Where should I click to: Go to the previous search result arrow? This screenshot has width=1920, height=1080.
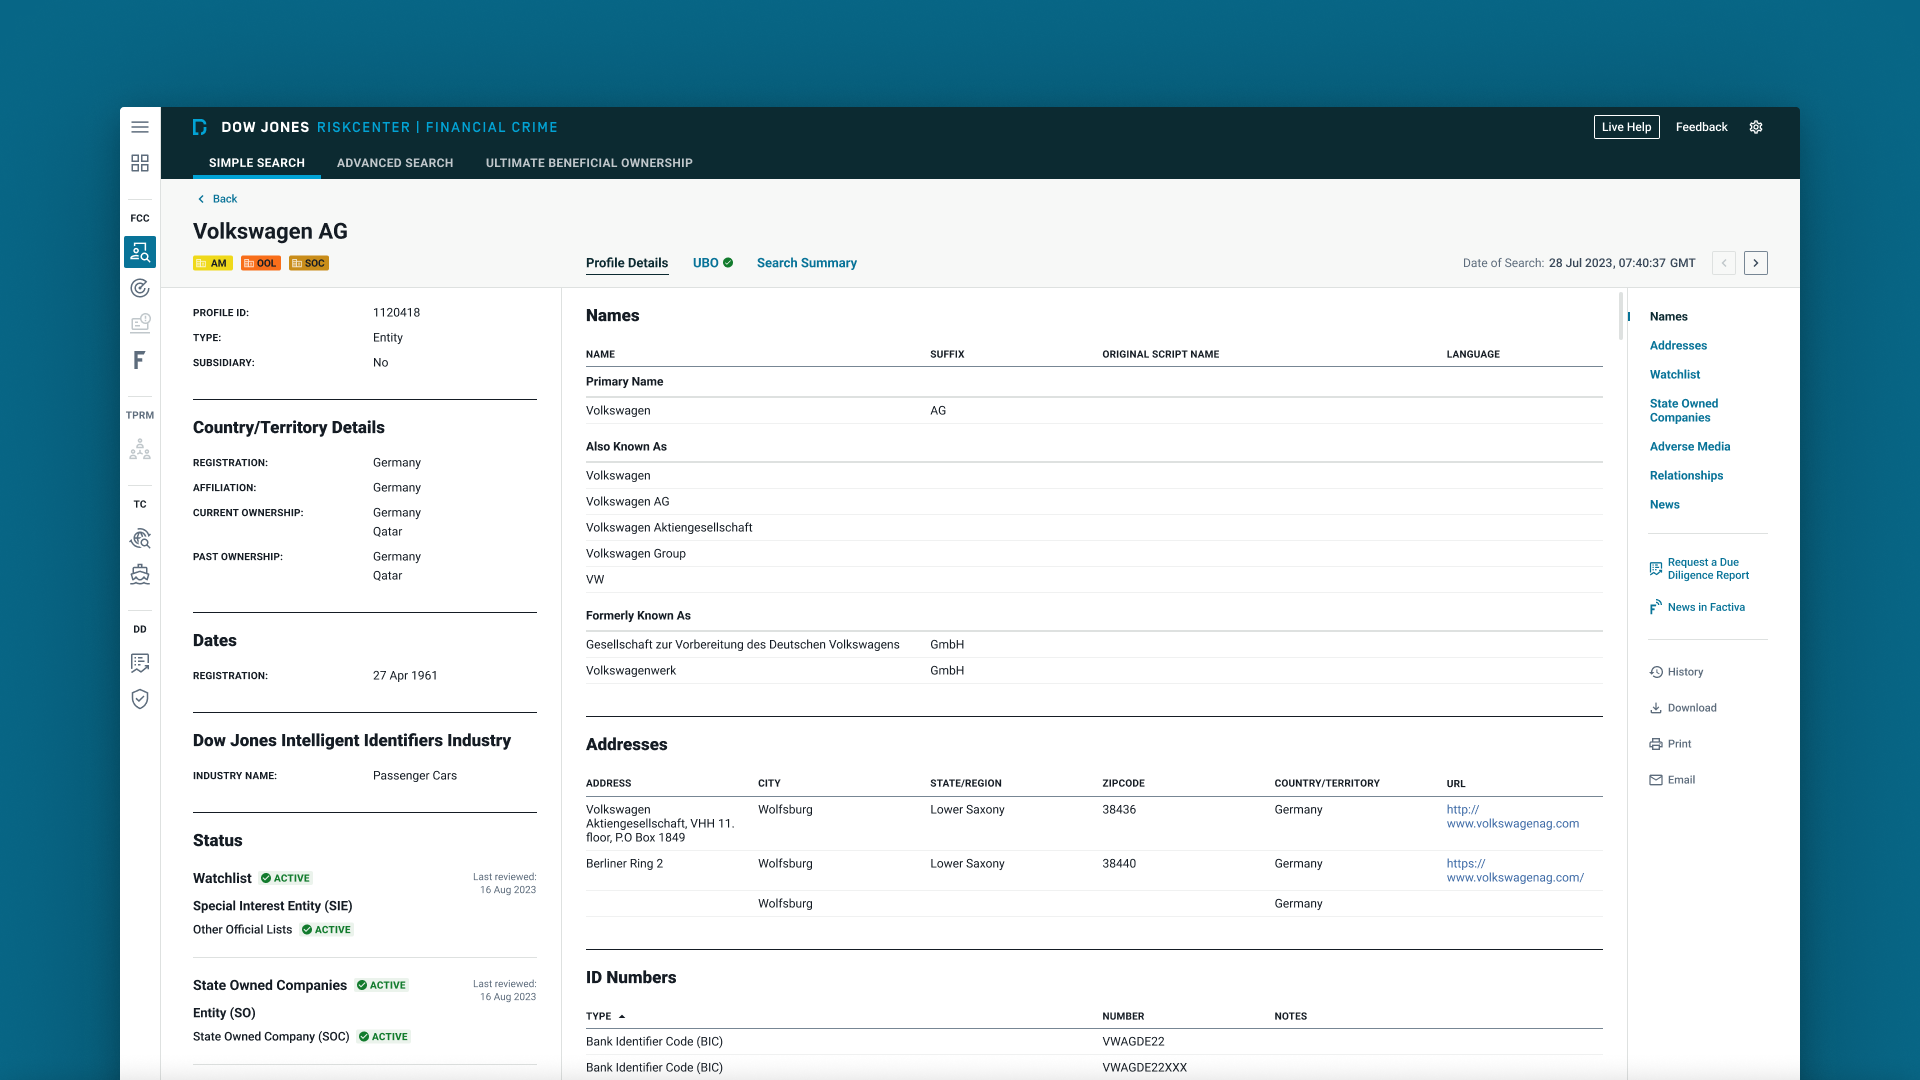1724,263
